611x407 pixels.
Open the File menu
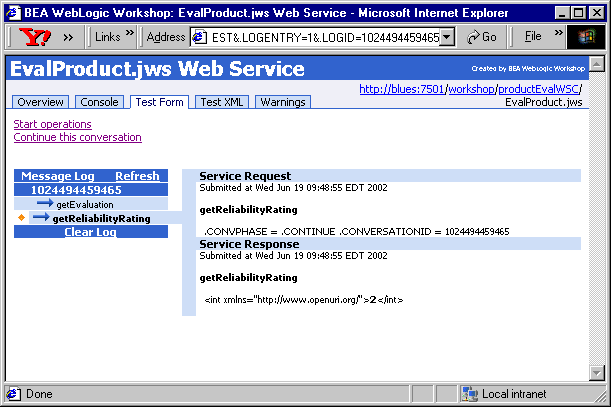533,36
